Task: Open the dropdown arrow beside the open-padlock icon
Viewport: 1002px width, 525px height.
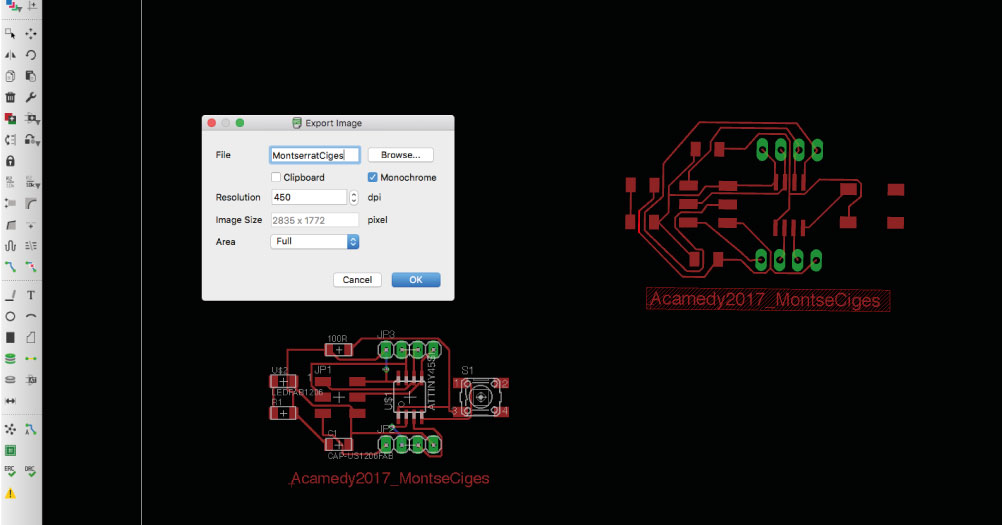Action: pos(38,142)
